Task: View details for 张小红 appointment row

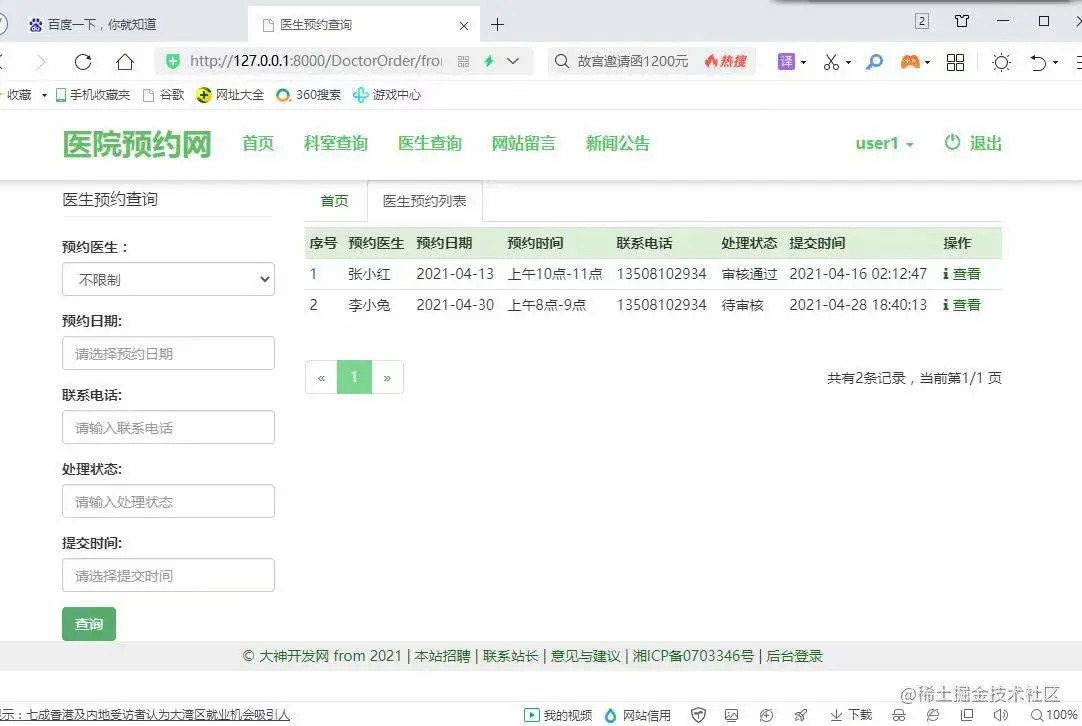Action: click(961, 274)
